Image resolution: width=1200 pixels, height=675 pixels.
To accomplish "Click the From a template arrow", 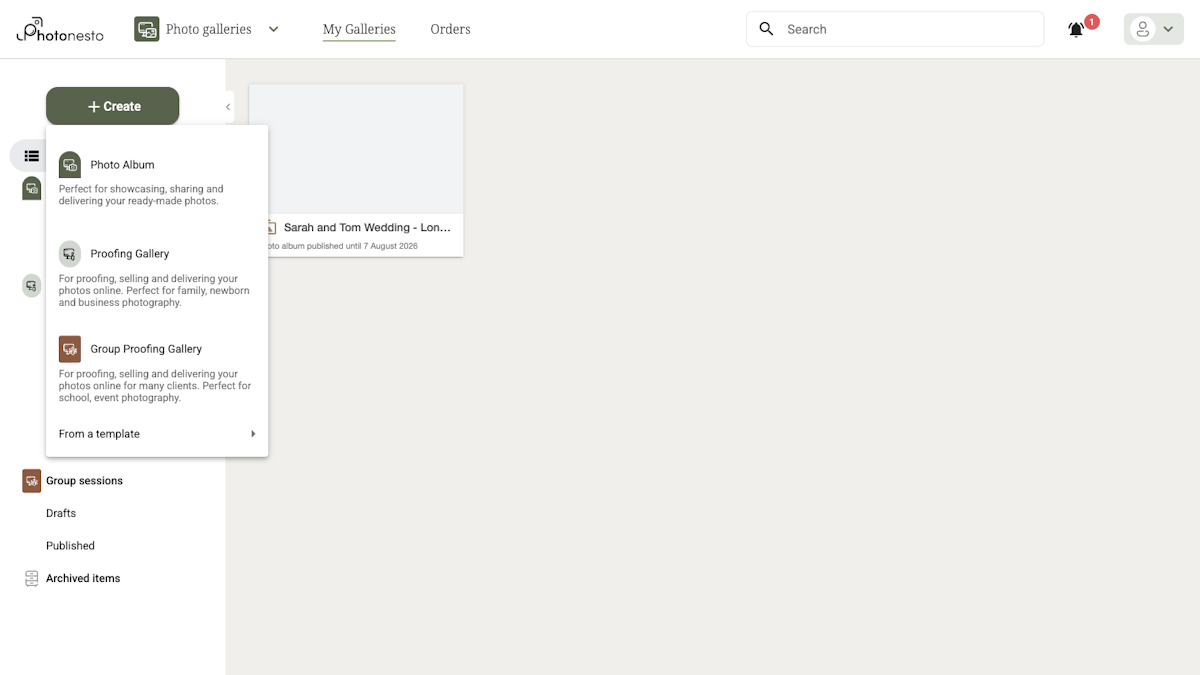I will [x=253, y=434].
